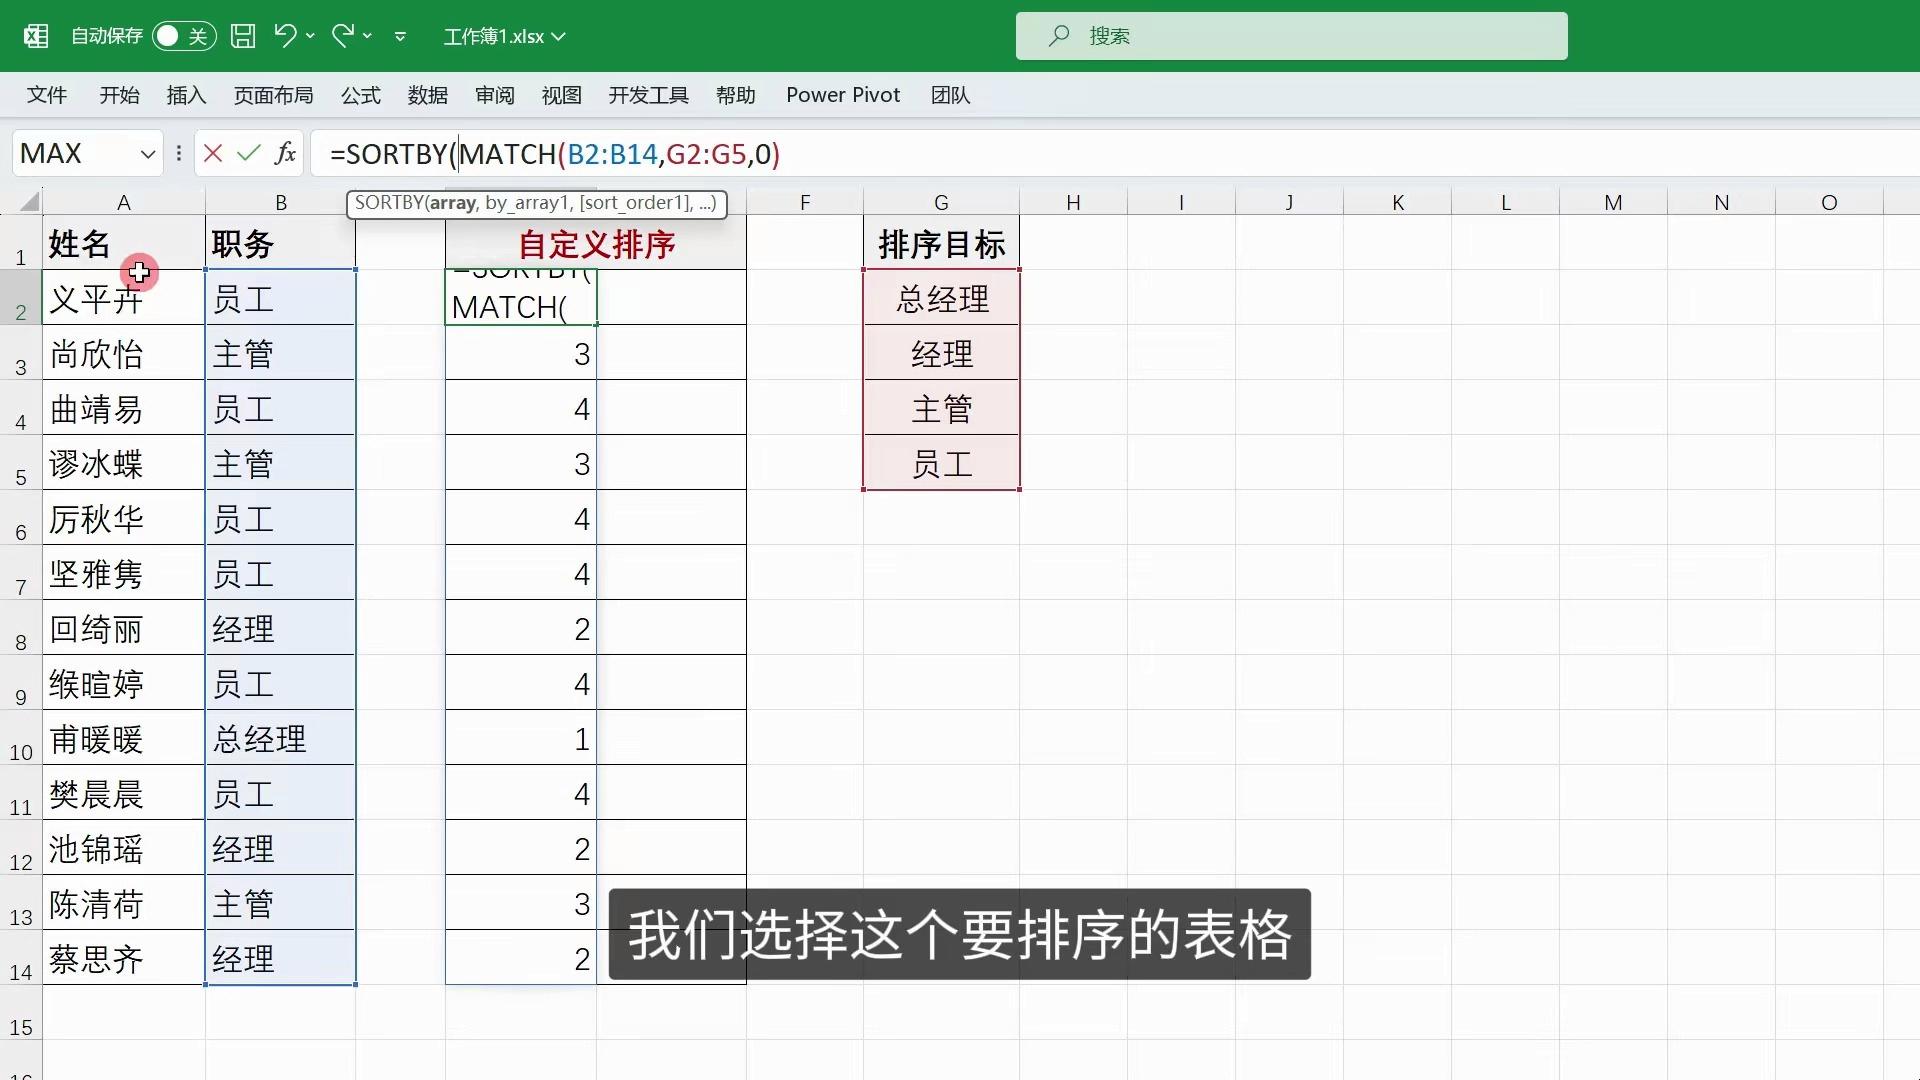Click the Select All corner triangle
This screenshot has height=1080, width=1920.
coord(28,202)
